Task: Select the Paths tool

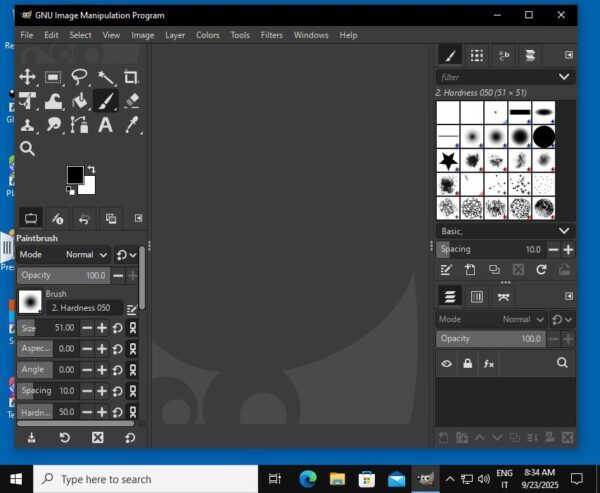Action: [x=79, y=125]
